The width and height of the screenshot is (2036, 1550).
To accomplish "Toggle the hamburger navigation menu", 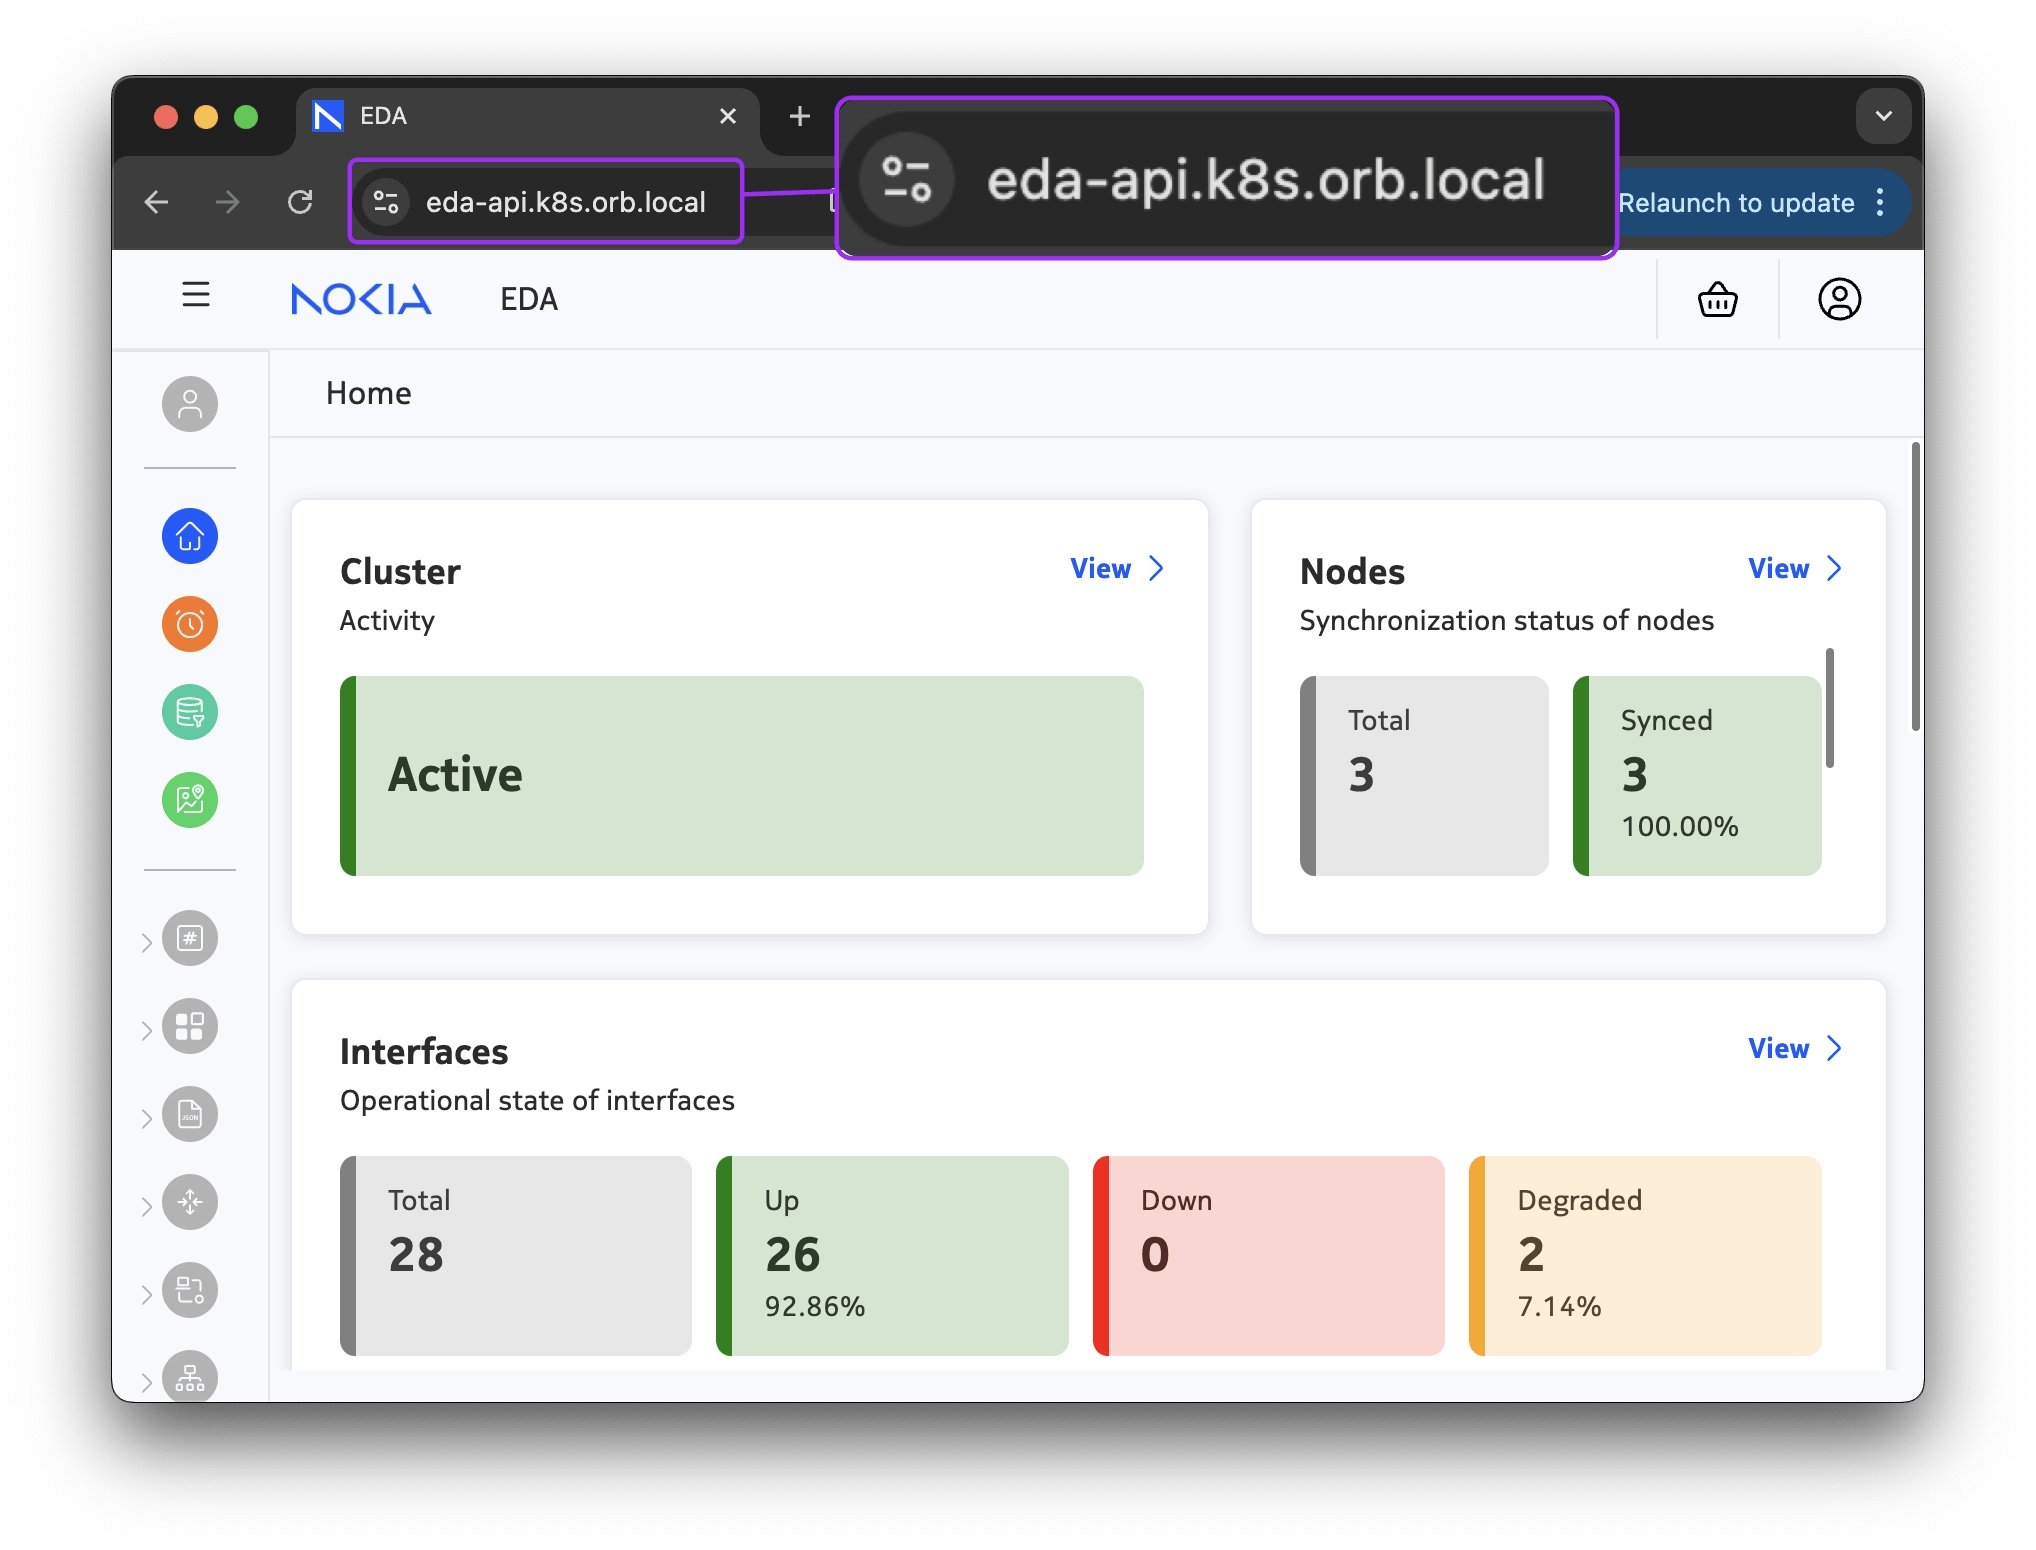I will coord(195,296).
